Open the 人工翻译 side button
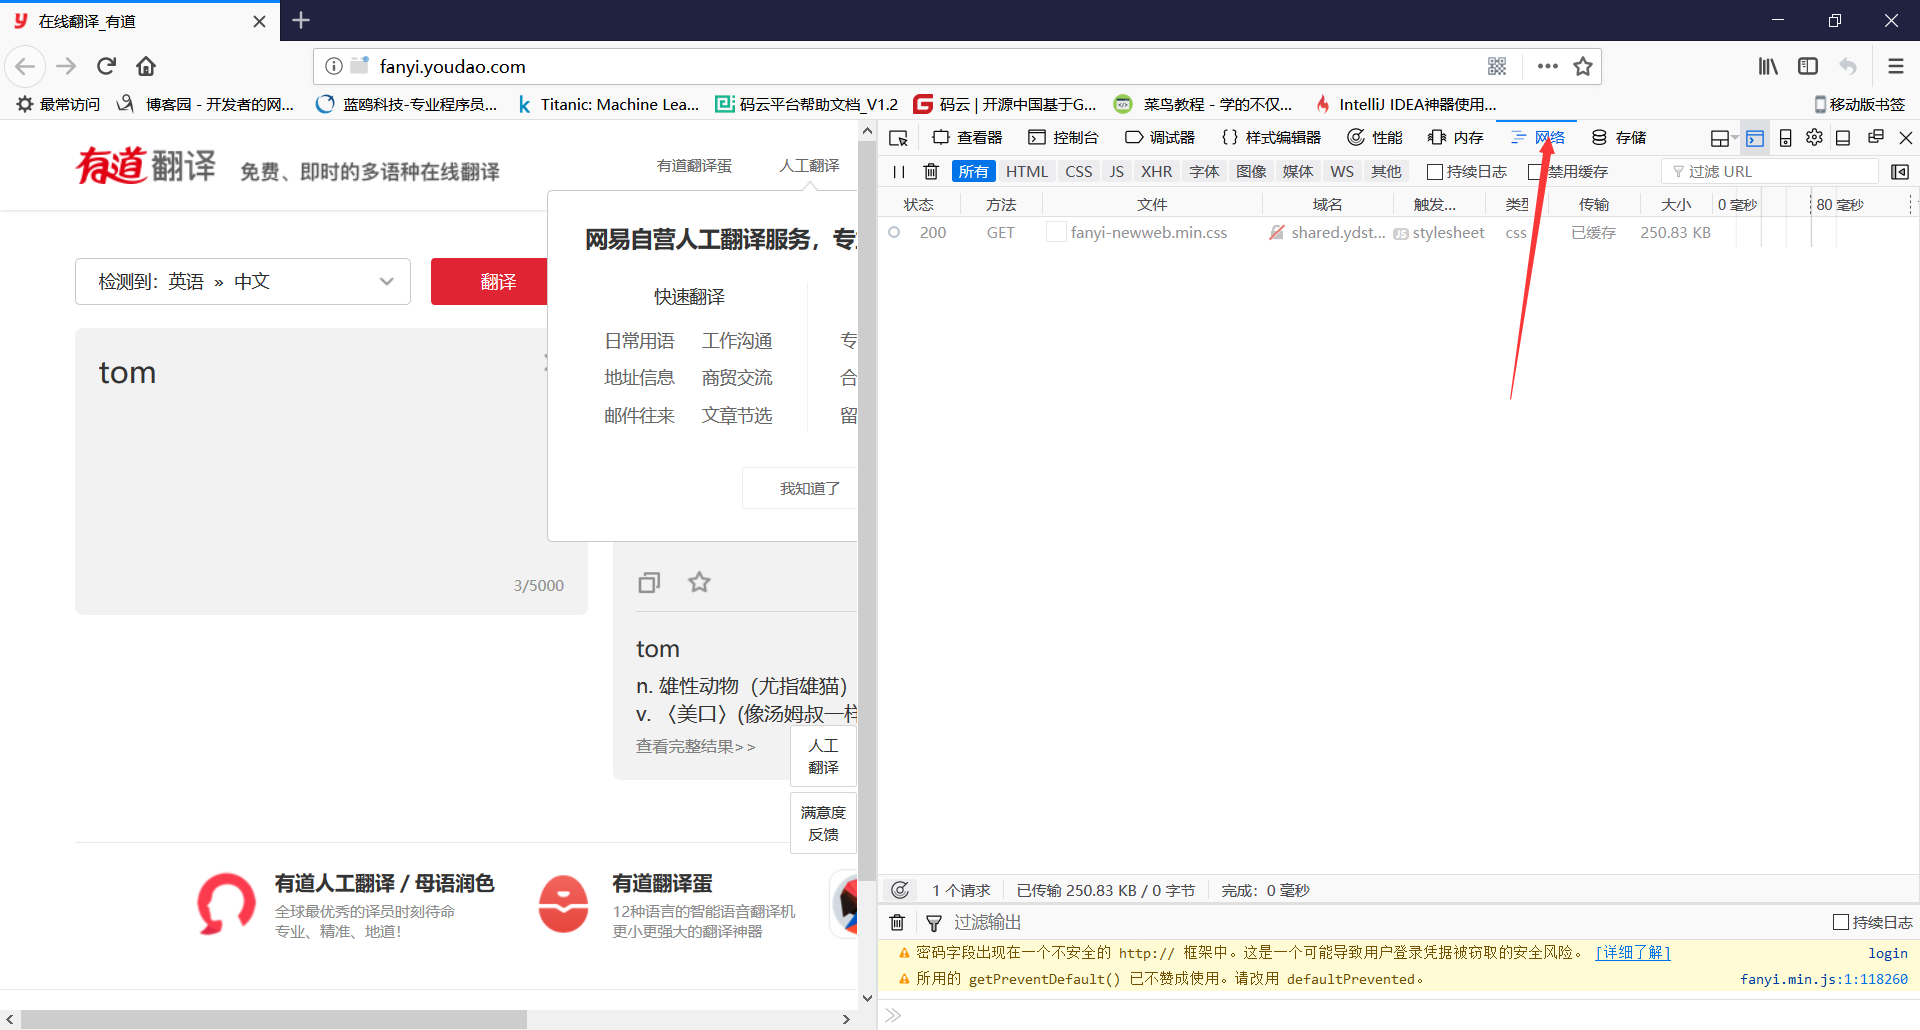The height and width of the screenshot is (1030, 1920). point(823,757)
